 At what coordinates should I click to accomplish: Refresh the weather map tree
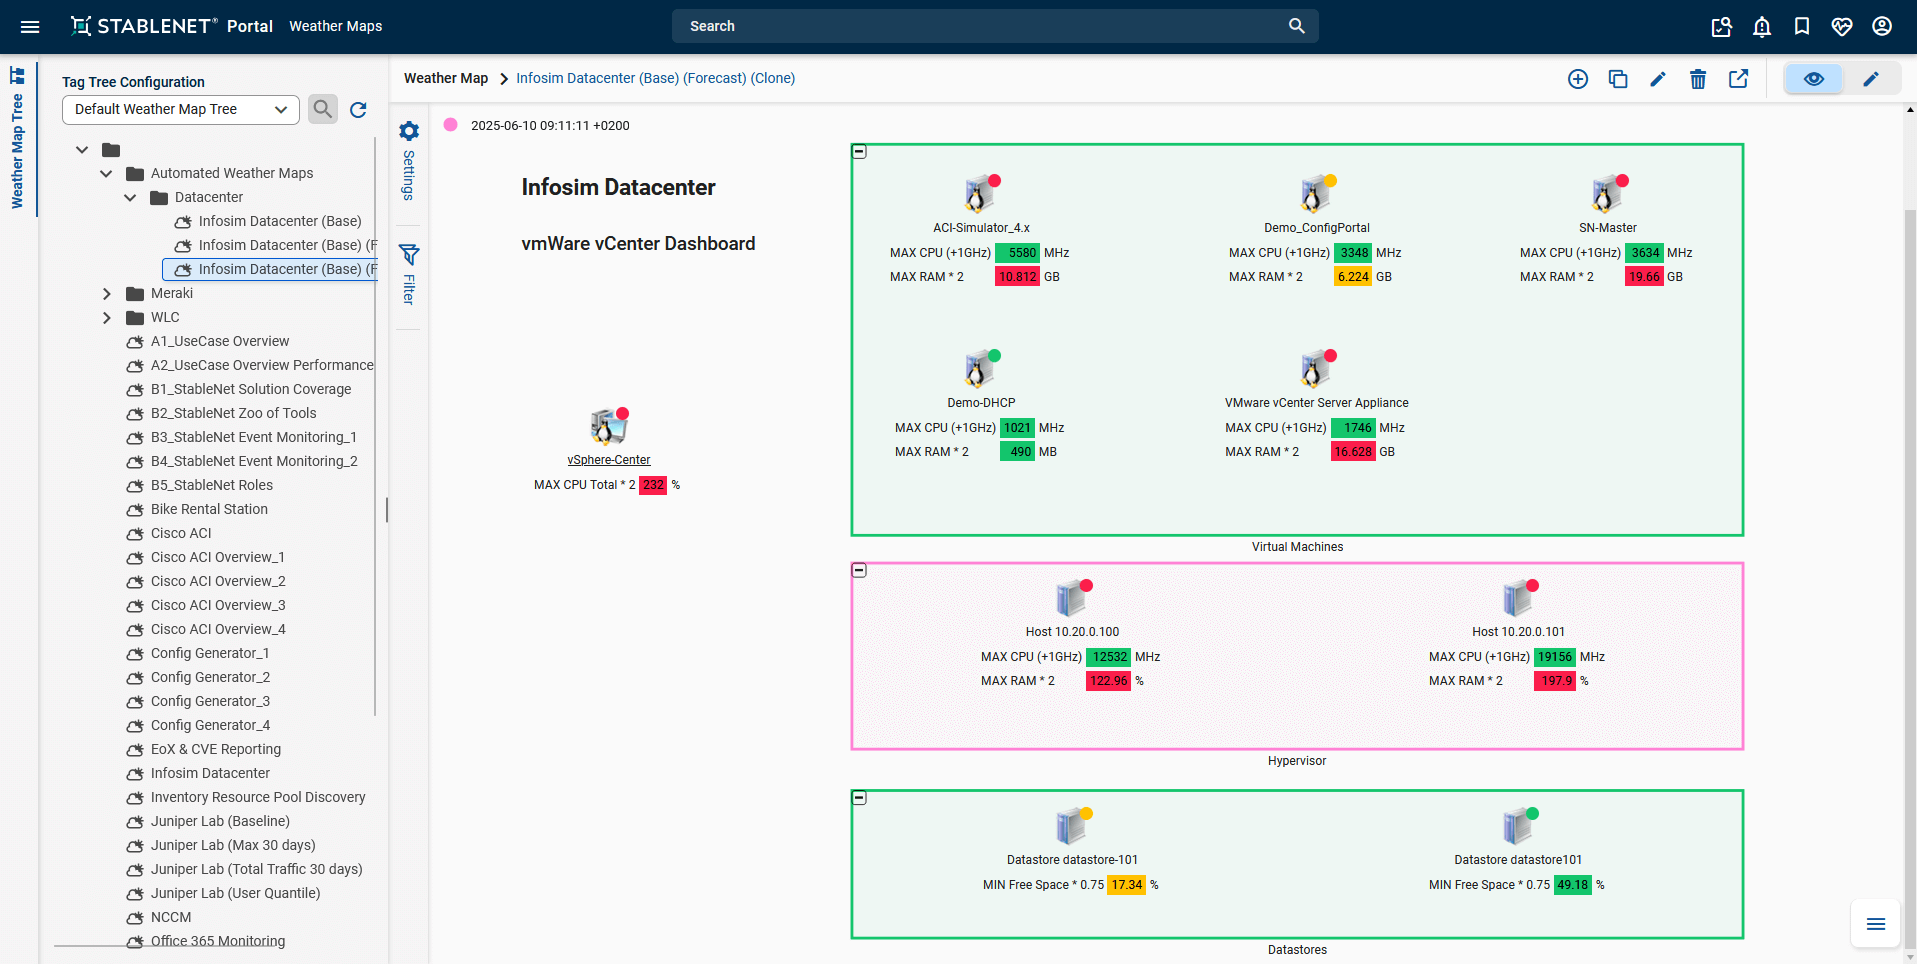(359, 109)
